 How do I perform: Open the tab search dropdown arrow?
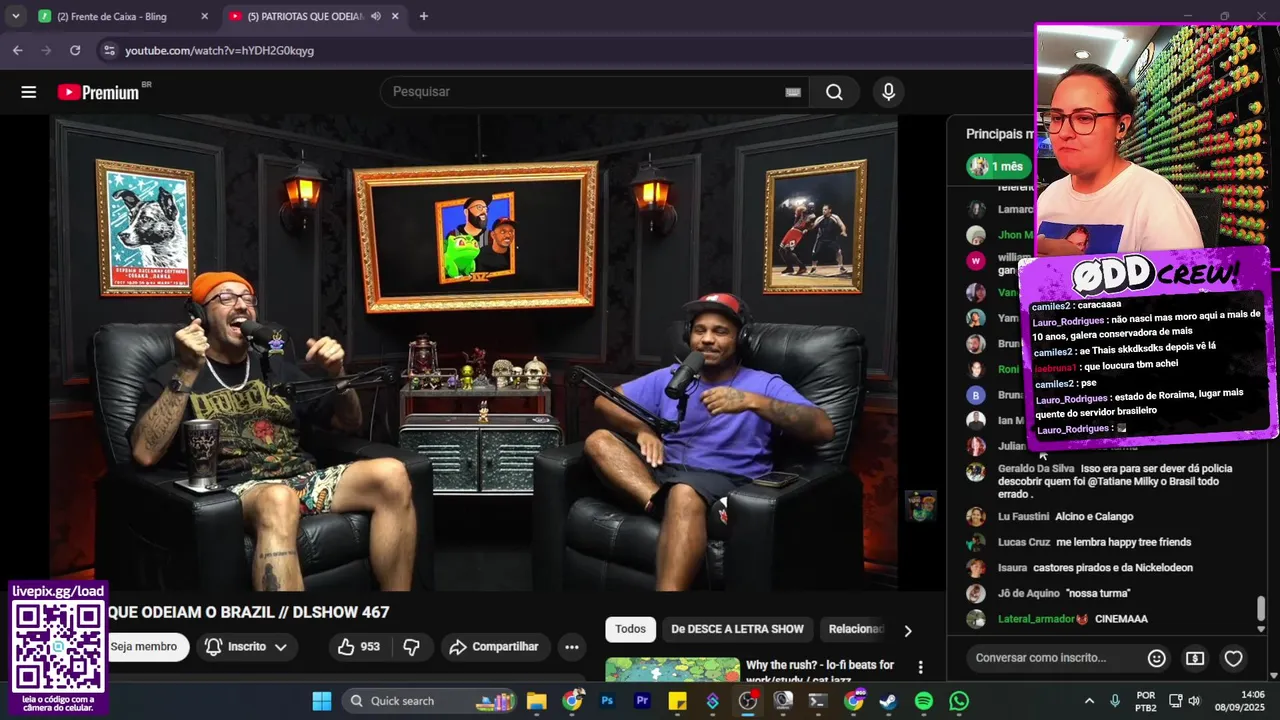pos(15,16)
